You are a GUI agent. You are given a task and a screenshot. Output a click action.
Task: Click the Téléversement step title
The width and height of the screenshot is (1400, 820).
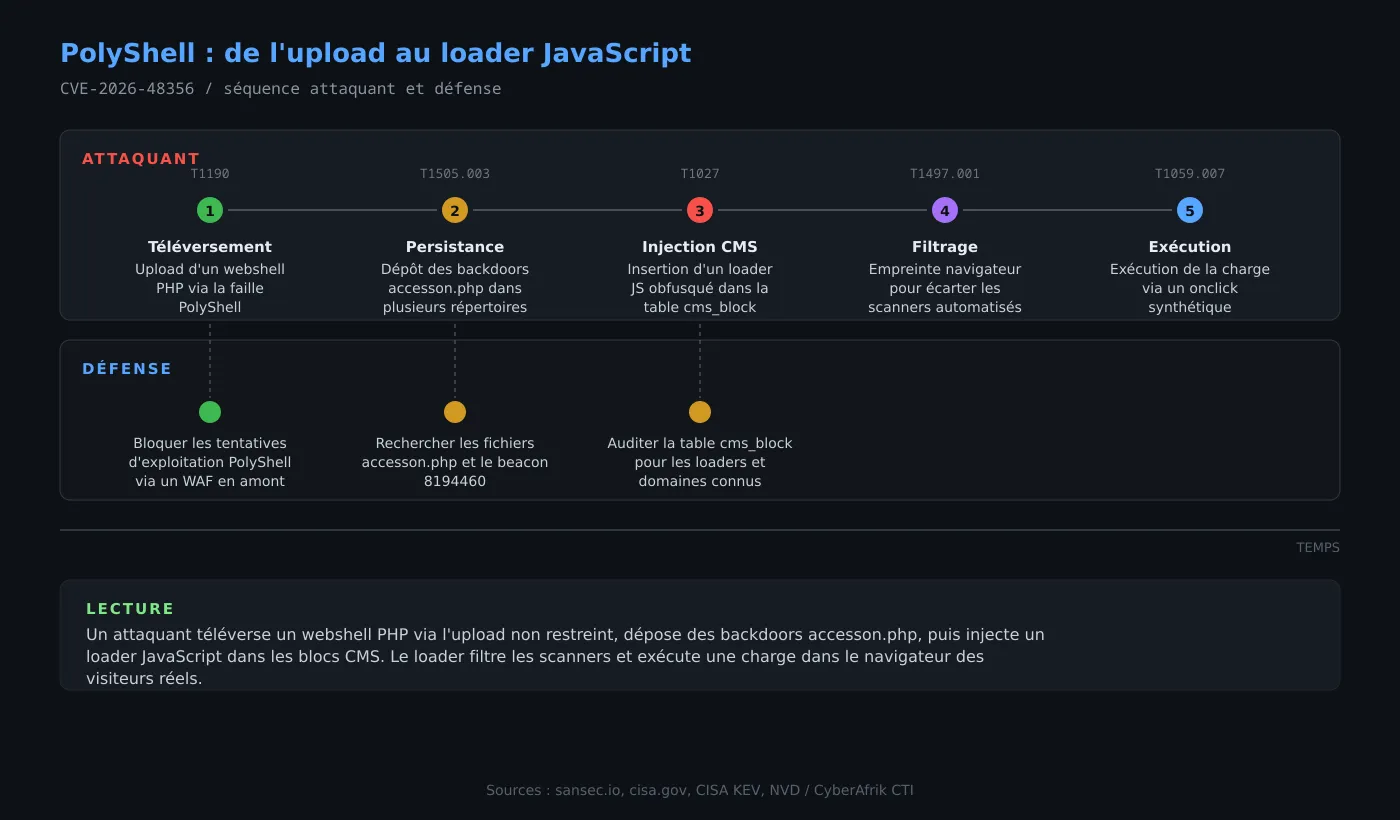click(210, 247)
